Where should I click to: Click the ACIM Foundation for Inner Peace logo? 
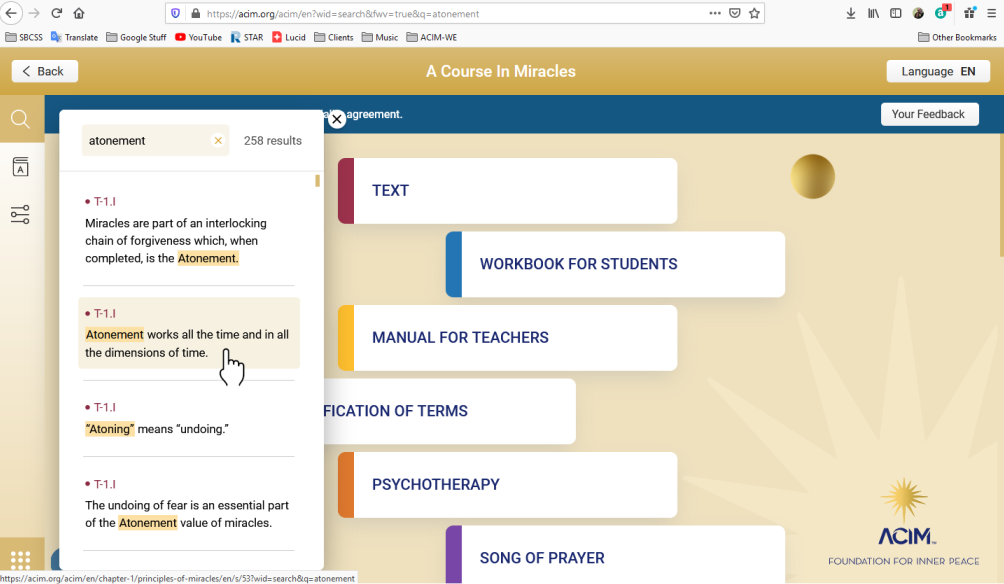(x=903, y=522)
